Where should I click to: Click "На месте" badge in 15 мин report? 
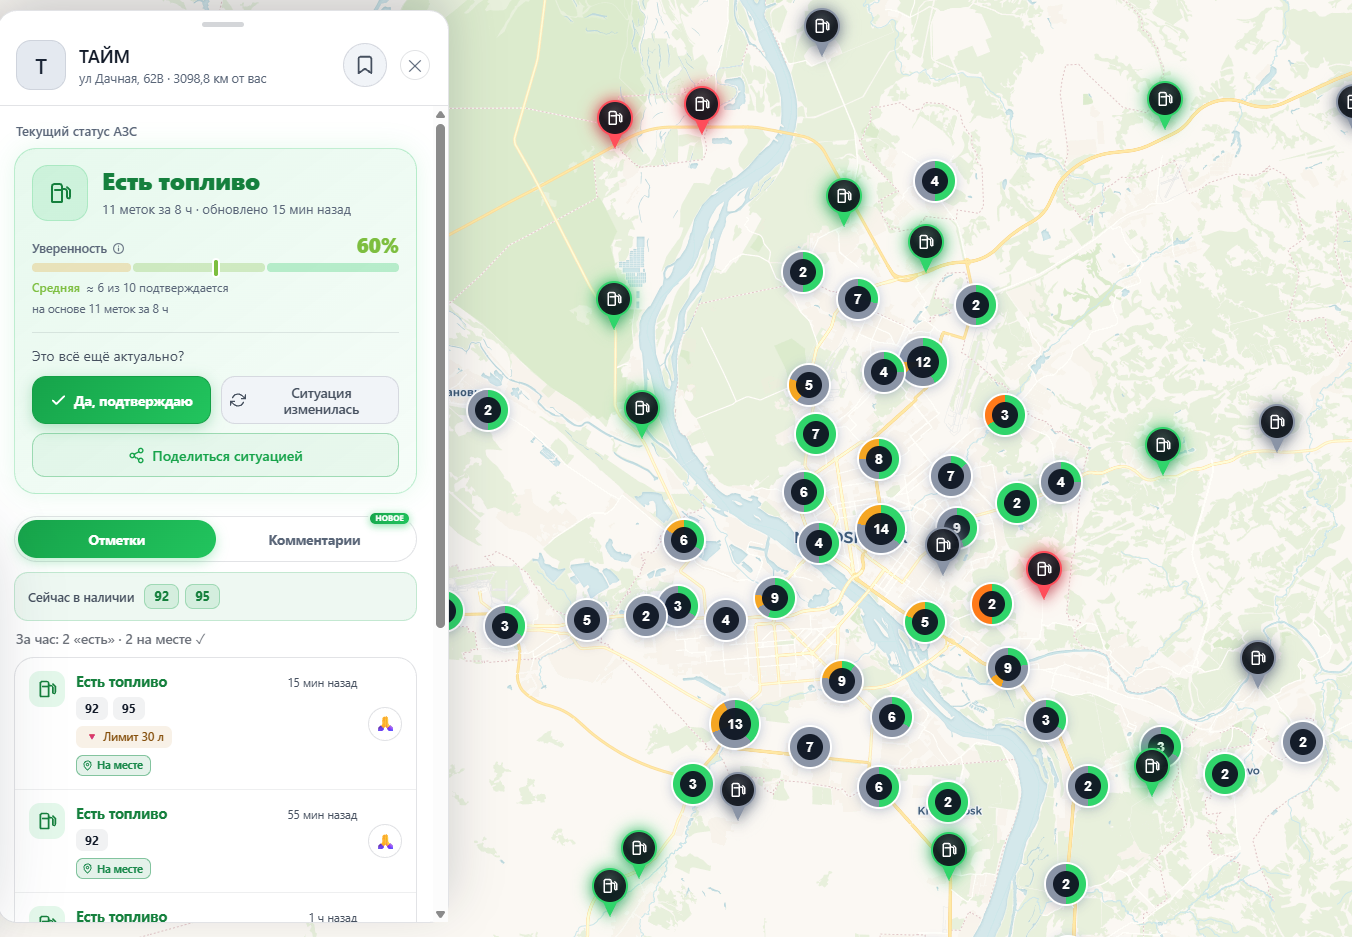pyautogui.click(x=113, y=766)
